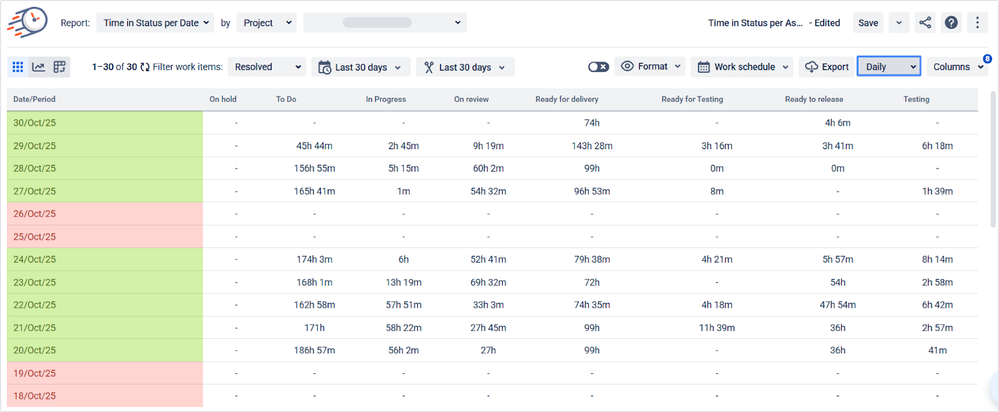
Task: Open the Work schedule menu
Action: tap(741, 67)
